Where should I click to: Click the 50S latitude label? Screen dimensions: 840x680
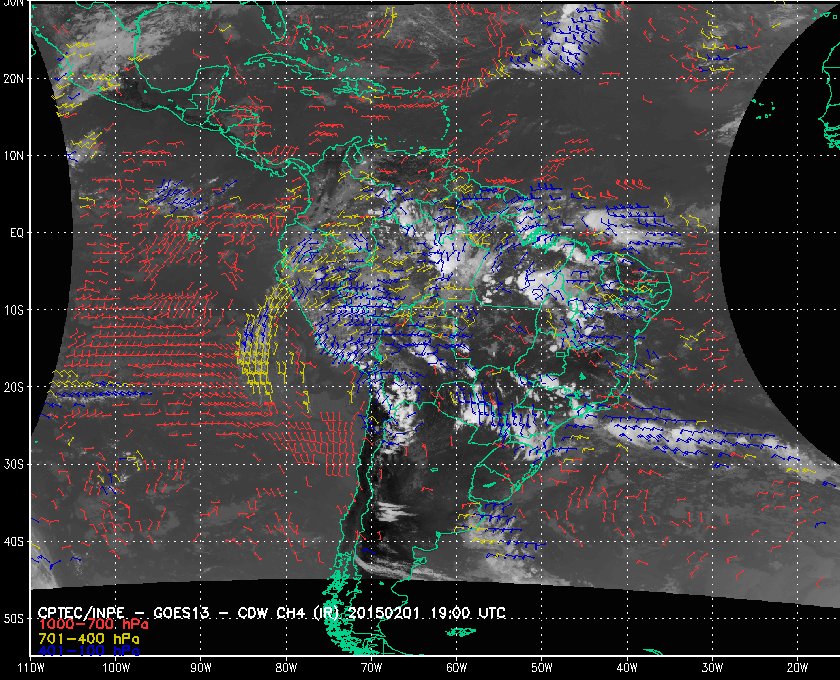pos(14,619)
